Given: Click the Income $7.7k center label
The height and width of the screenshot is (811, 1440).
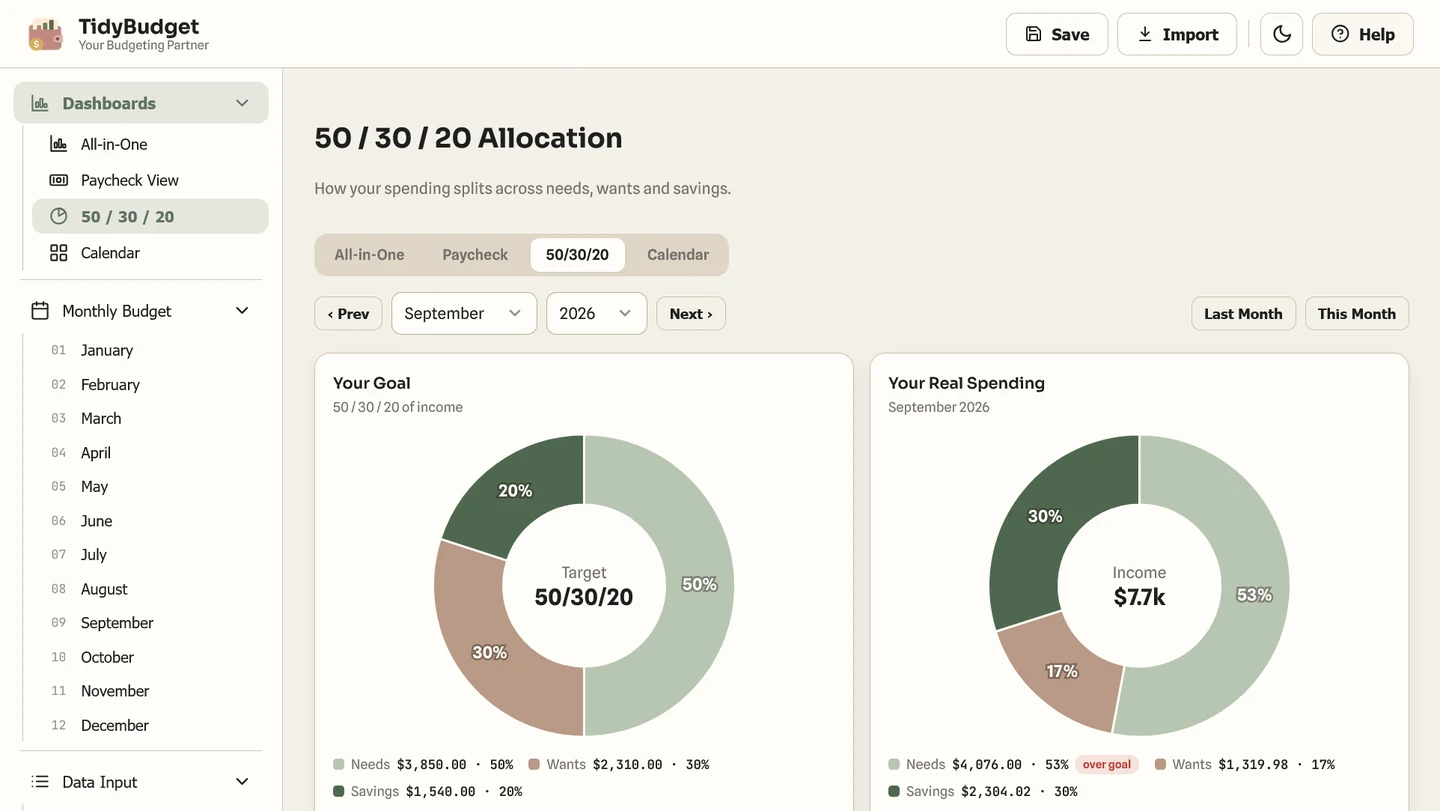Looking at the screenshot, I should click(1140, 586).
